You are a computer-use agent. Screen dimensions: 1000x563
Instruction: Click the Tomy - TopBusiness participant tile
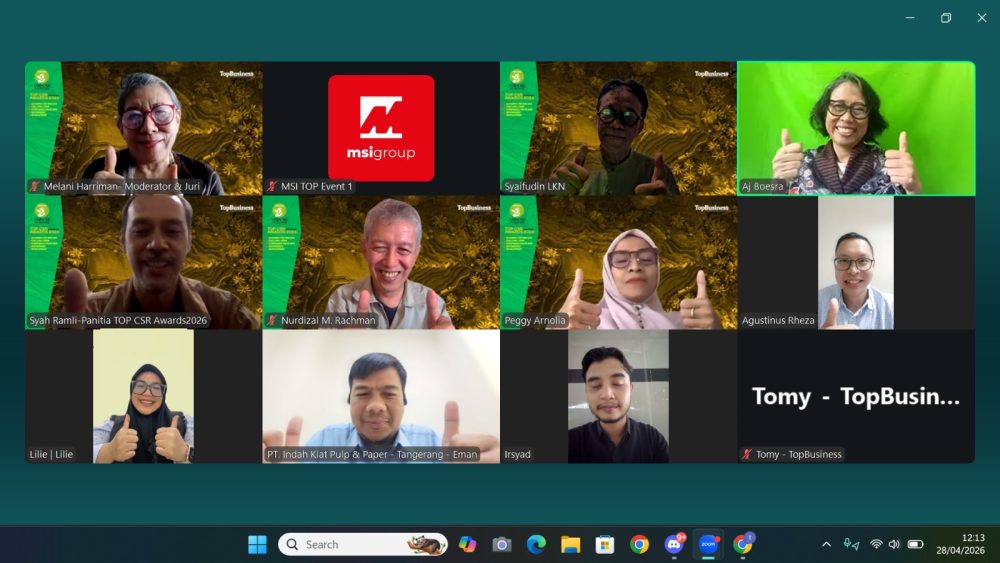856,396
